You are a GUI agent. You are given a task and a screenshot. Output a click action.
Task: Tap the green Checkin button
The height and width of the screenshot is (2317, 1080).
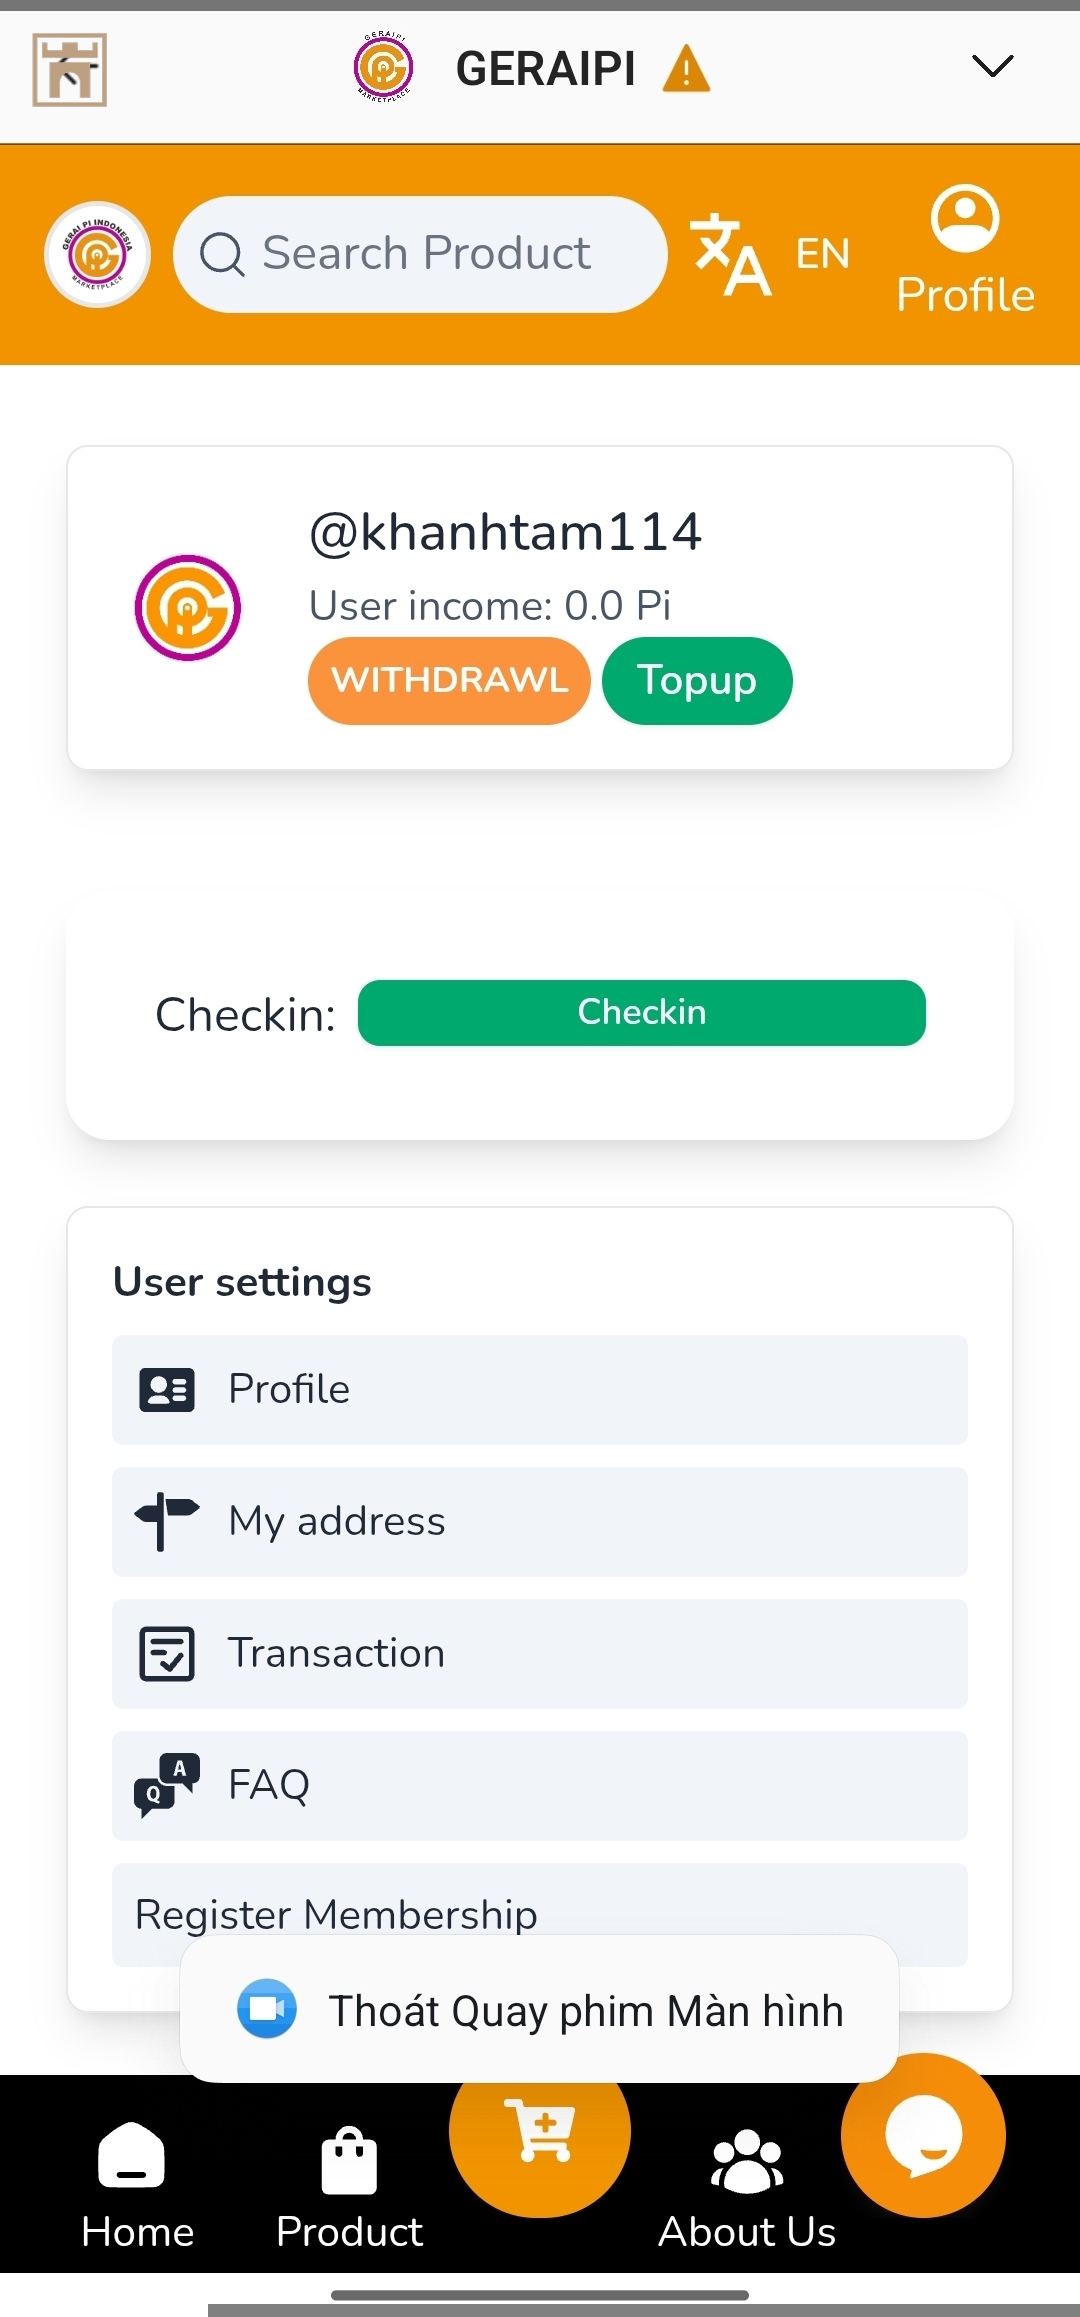641,1012
